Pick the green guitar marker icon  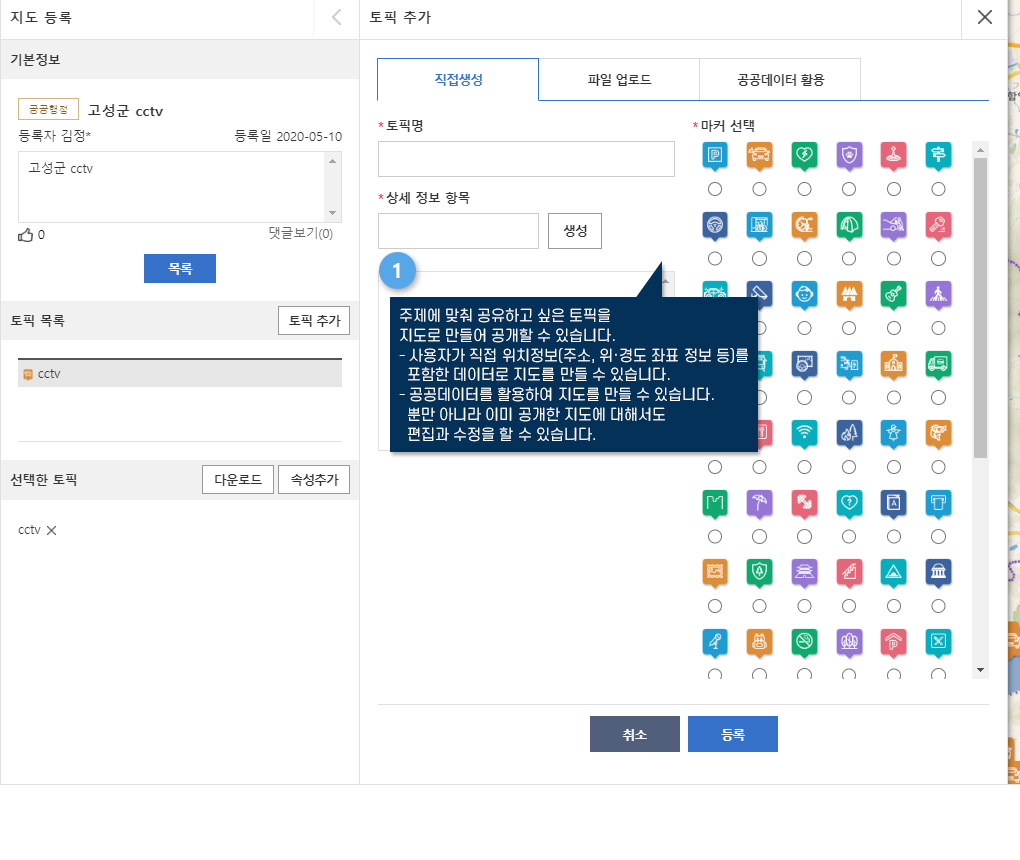[893, 295]
